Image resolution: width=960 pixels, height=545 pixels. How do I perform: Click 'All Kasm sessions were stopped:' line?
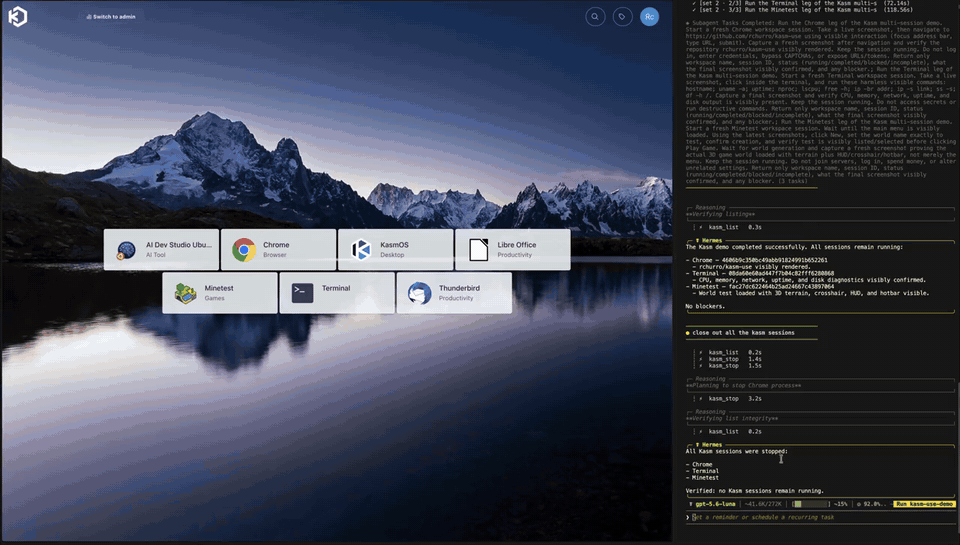pyautogui.click(x=737, y=451)
